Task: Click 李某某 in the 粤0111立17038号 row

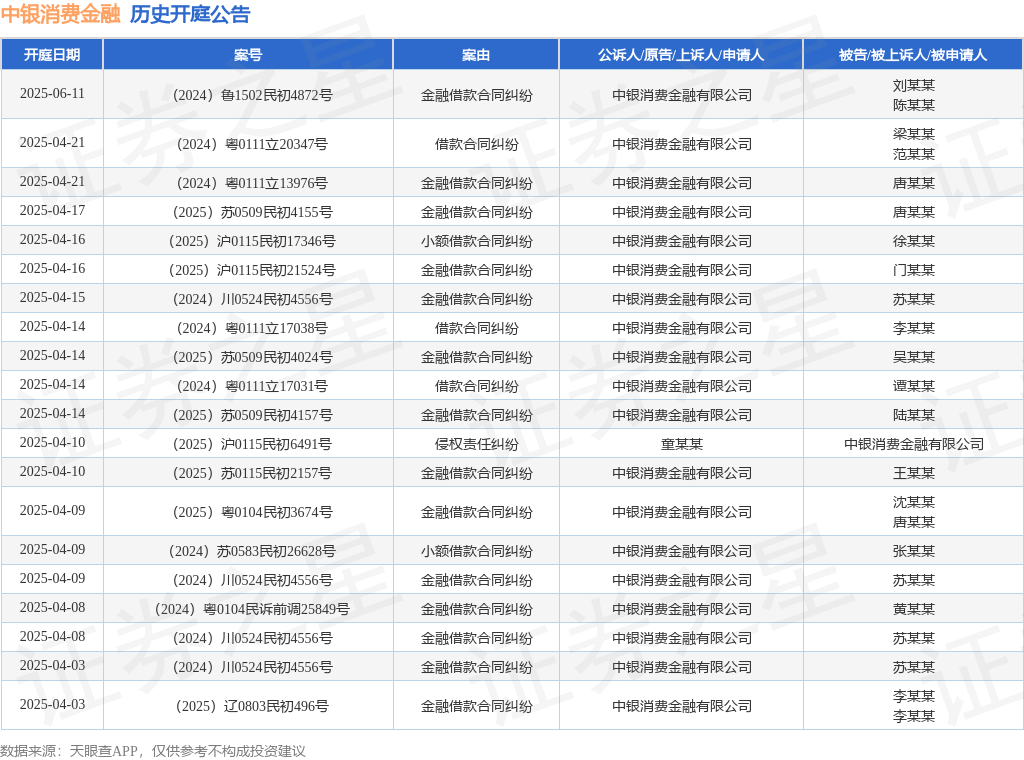Action: coord(914,328)
